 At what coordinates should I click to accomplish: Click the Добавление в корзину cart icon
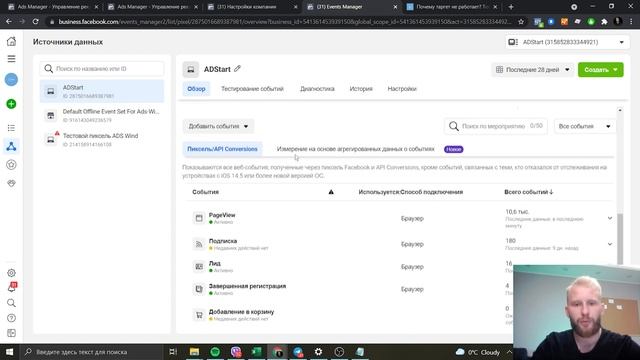[x=199, y=315]
